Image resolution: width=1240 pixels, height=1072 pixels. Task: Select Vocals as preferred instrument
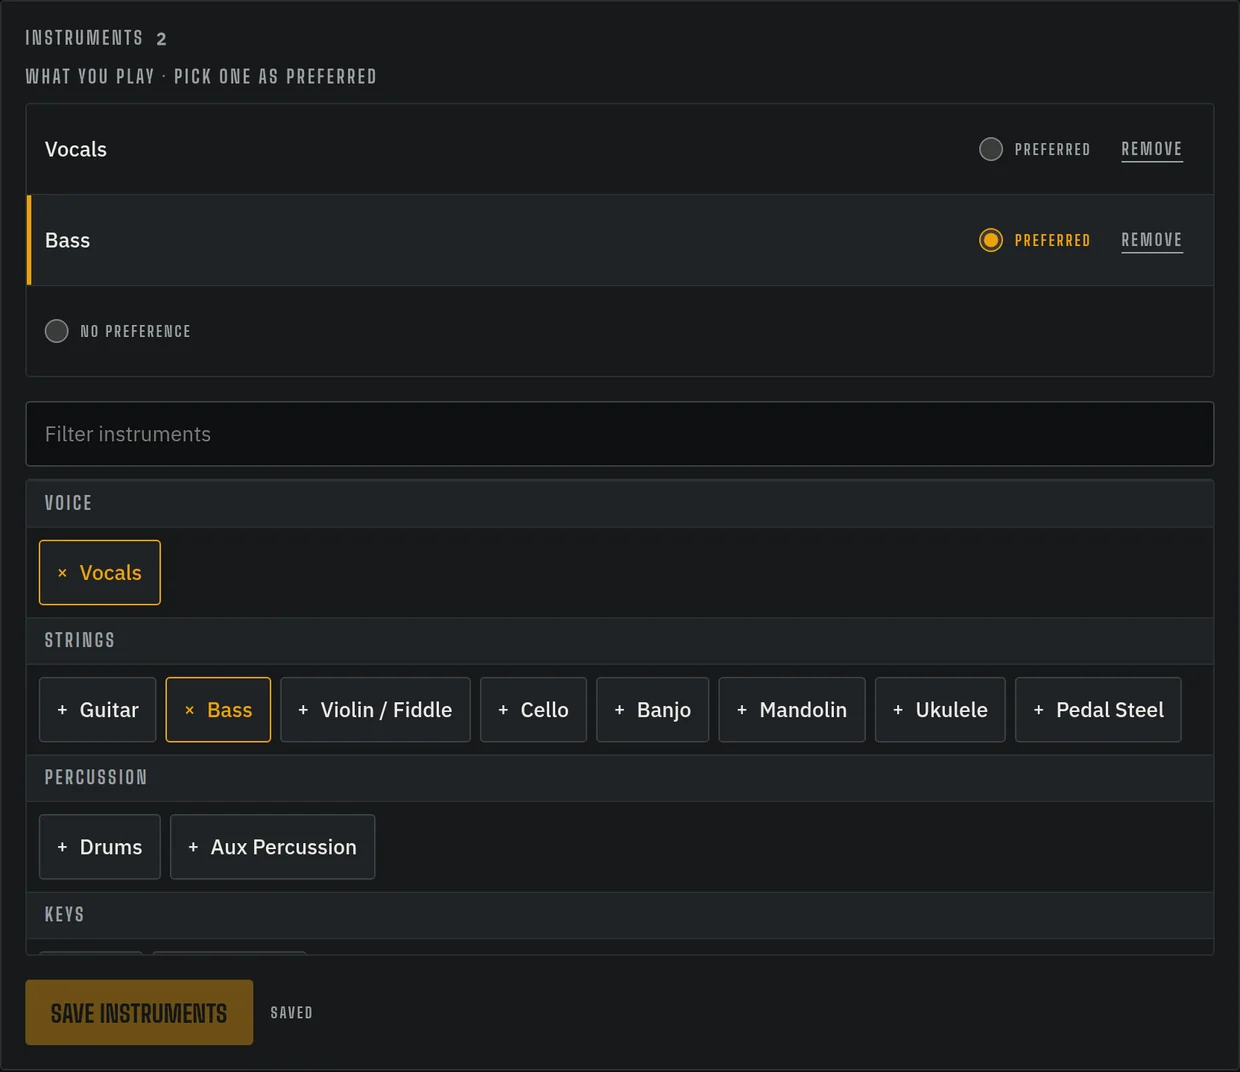990,149
